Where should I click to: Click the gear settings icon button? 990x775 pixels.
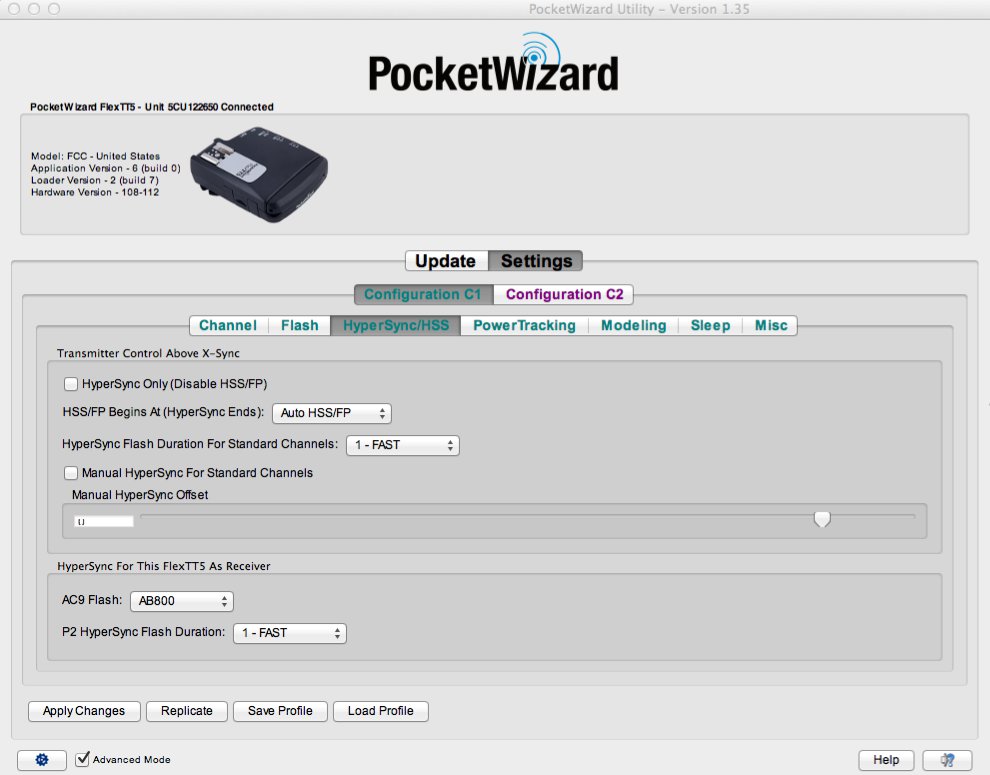click(42, 760)
